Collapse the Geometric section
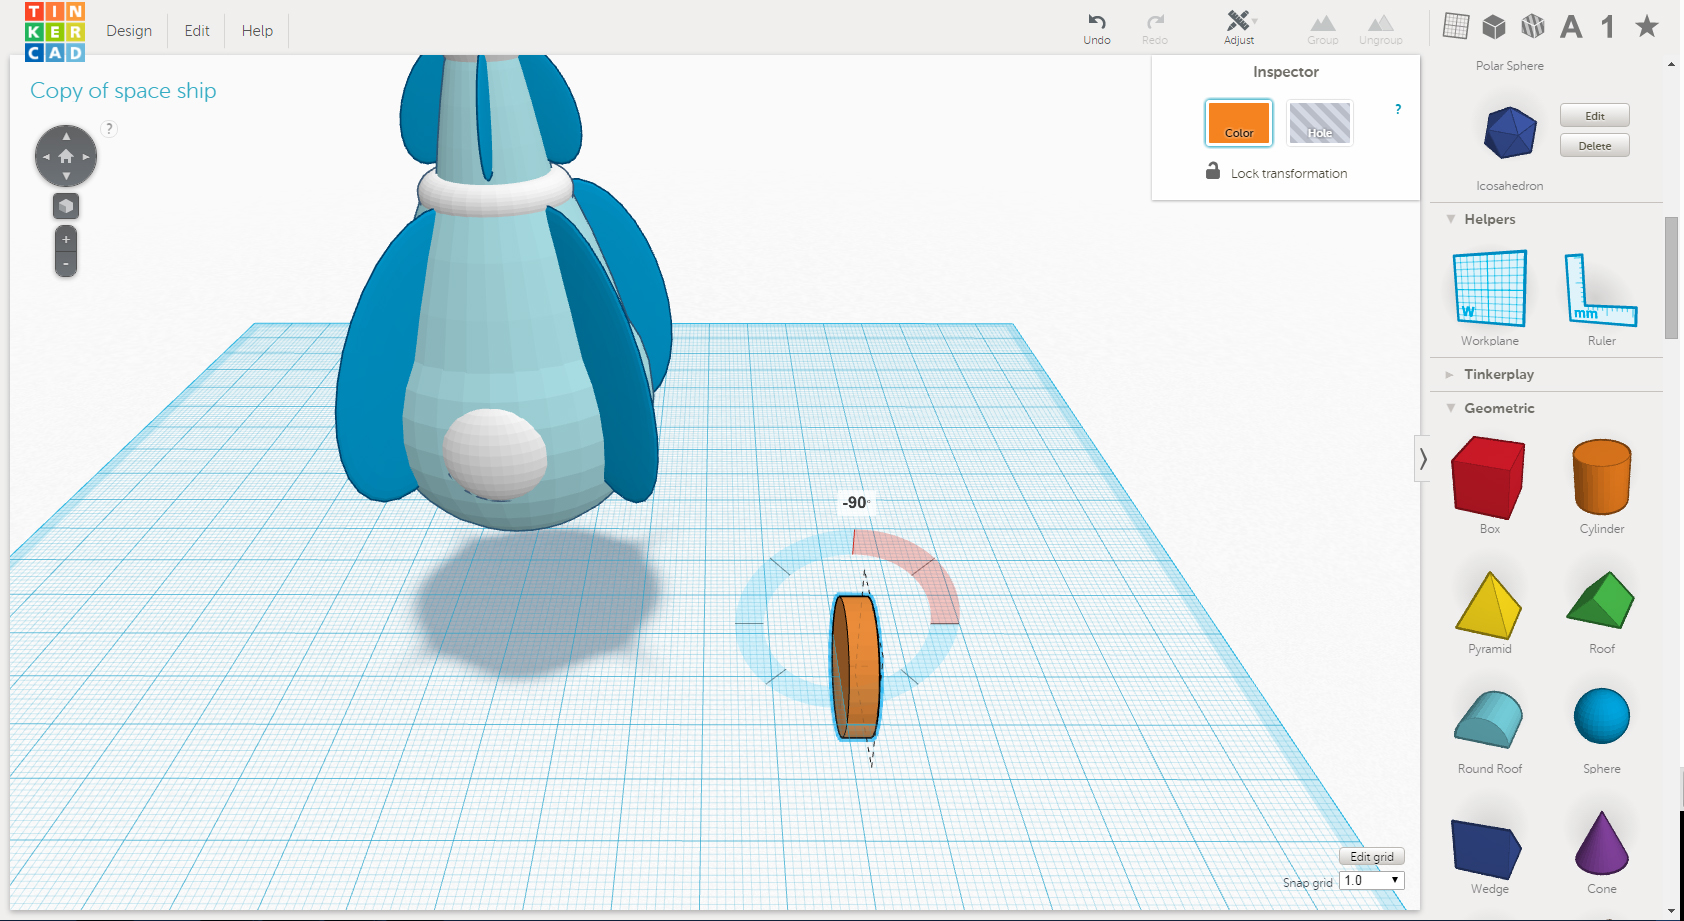The width and height of the screenshot is (1684, 921). pos(1451,408)
